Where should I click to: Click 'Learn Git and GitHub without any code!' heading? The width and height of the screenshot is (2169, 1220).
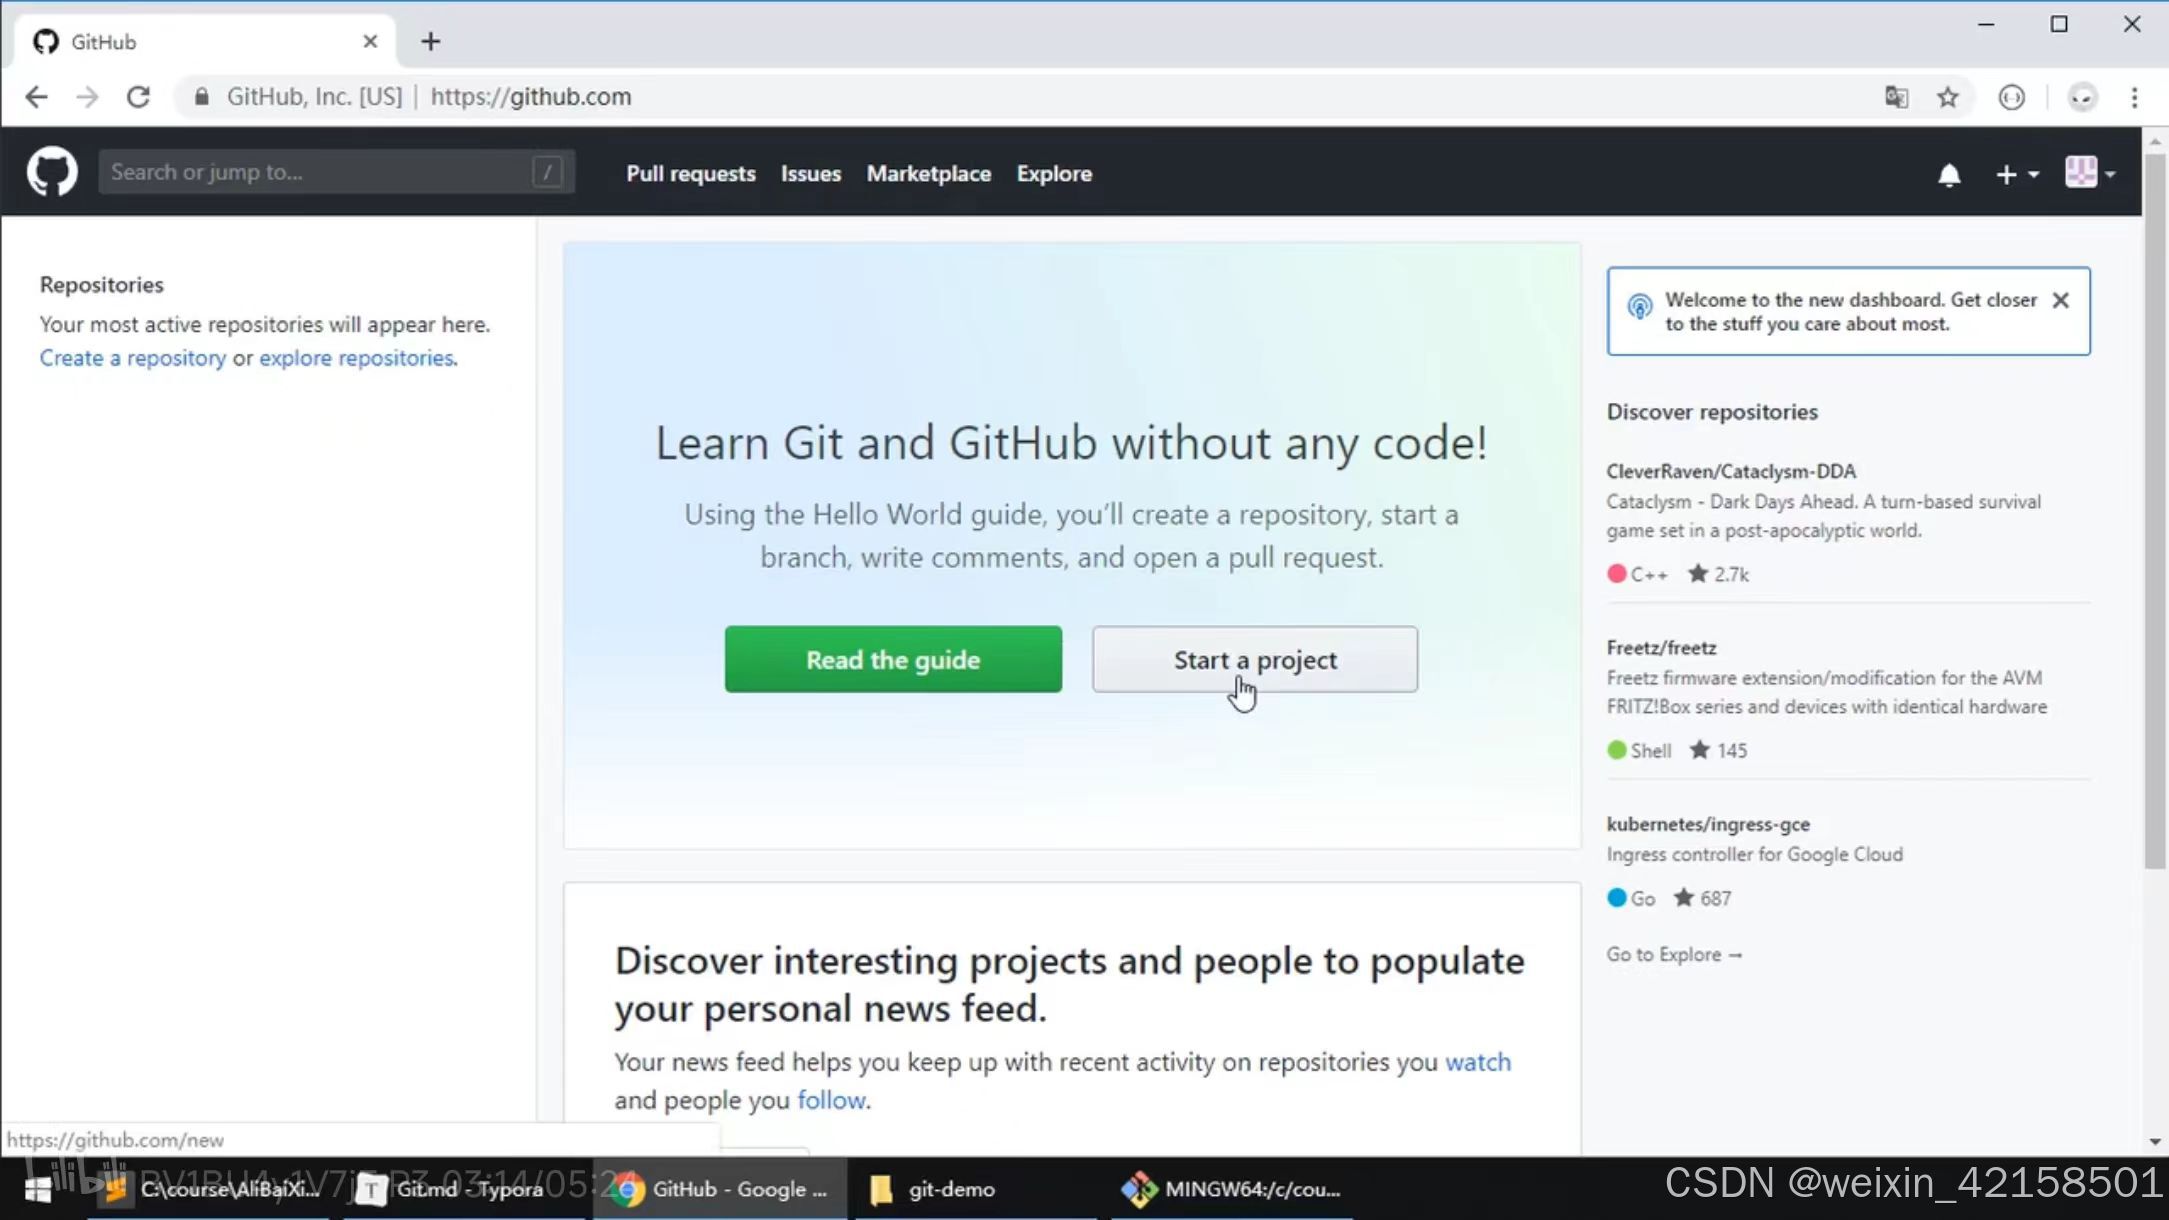point(1071,442)
